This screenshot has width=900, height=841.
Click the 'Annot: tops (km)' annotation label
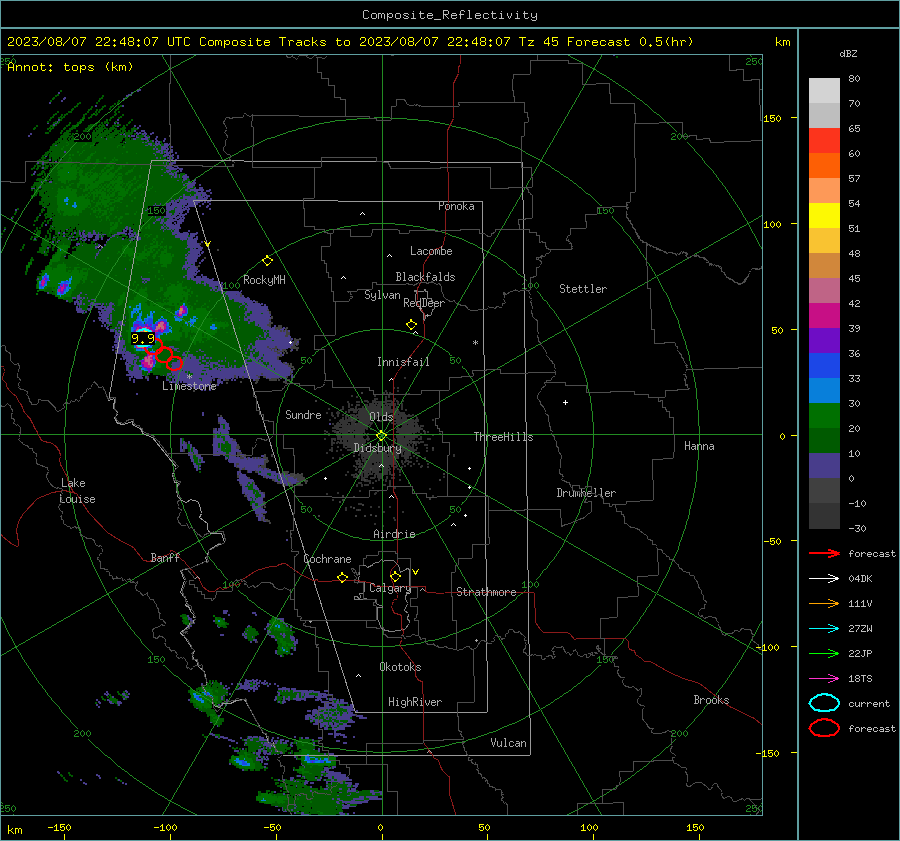click(x=70, y=67)
